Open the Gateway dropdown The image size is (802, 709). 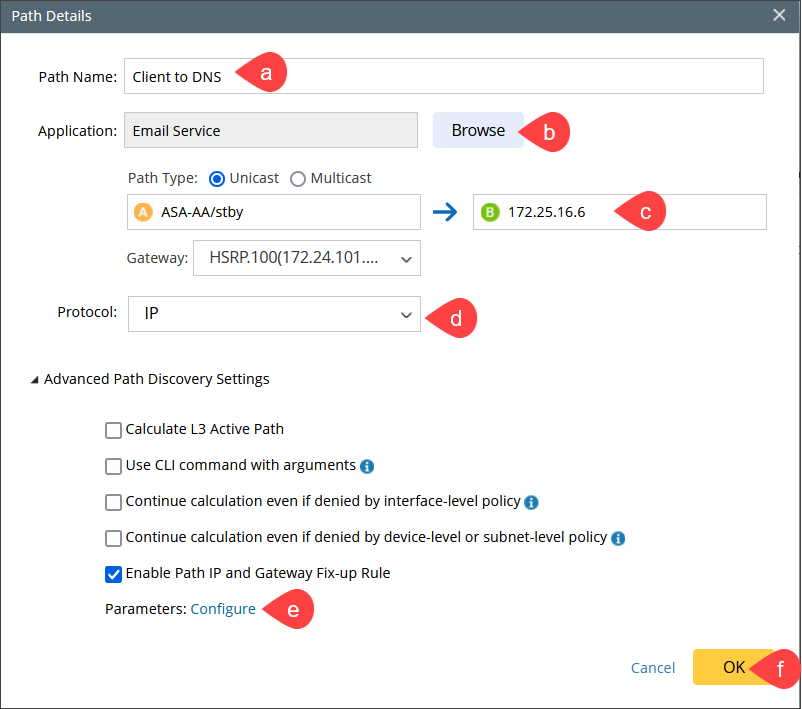[x=306, y=258]
